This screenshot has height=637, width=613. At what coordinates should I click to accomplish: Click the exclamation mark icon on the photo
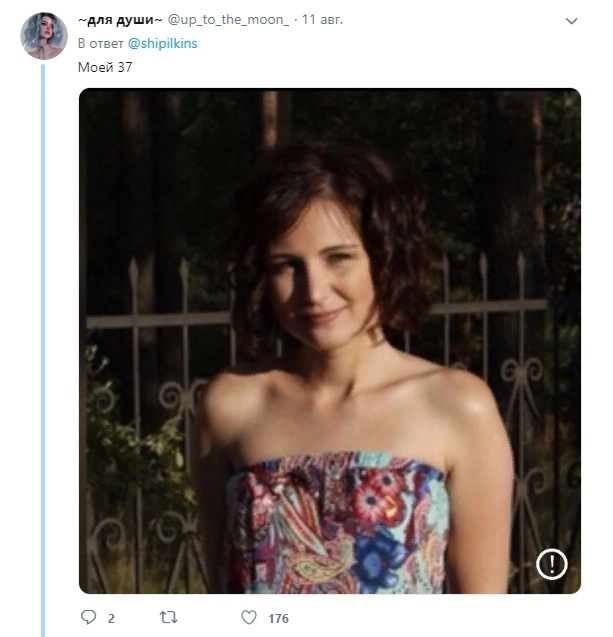(551, 564)
